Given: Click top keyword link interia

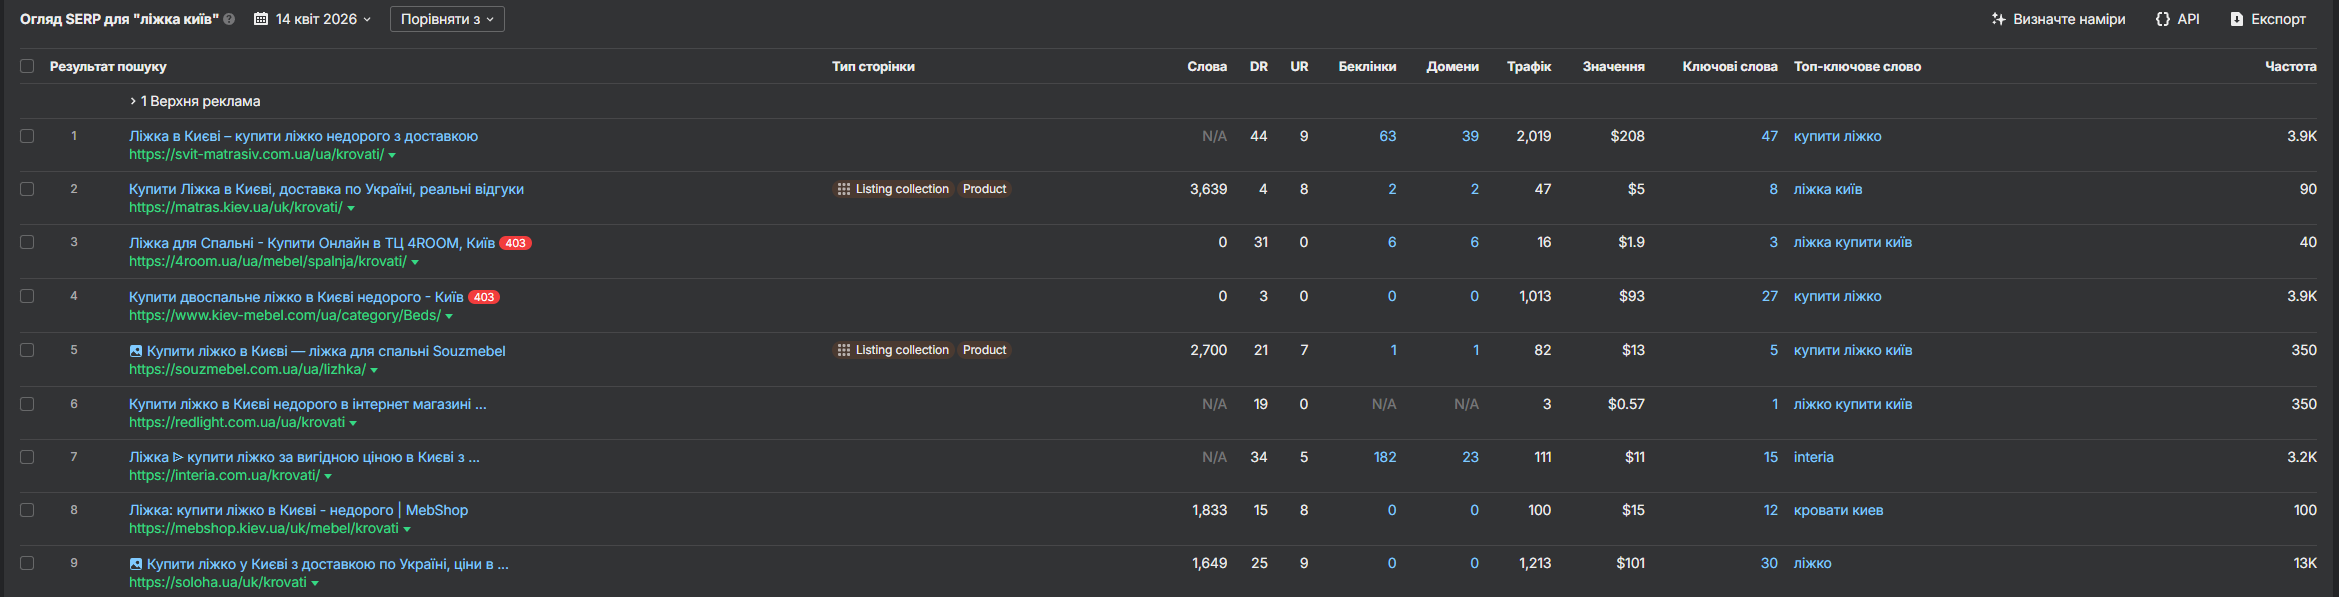Looking at the screenshot, I should pyautogui.click(x=1813, y=457).
